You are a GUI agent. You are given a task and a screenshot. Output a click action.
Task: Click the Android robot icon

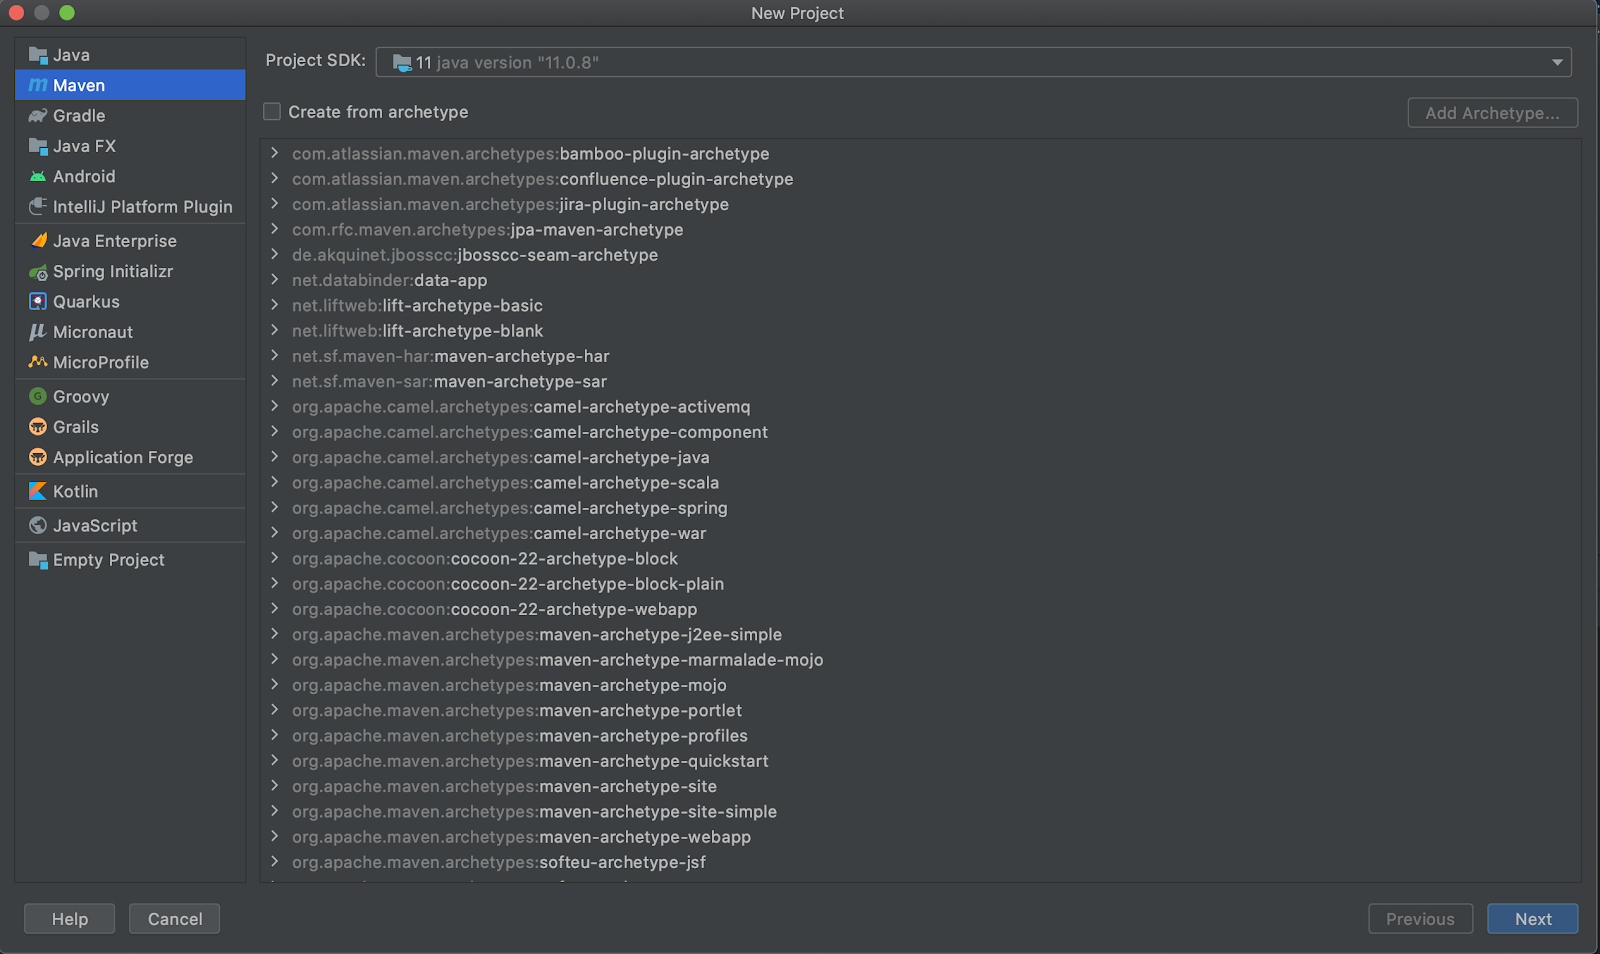coord(38,176)
